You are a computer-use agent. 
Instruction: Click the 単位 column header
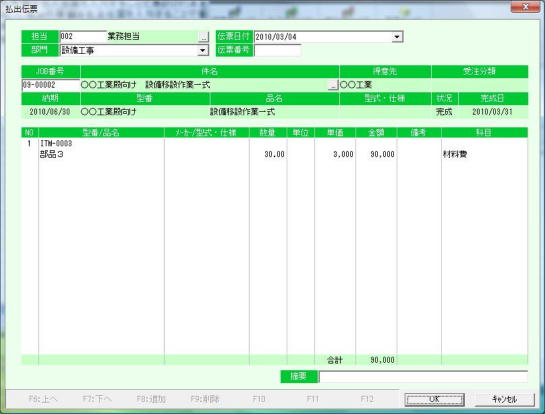coord(301,132)
